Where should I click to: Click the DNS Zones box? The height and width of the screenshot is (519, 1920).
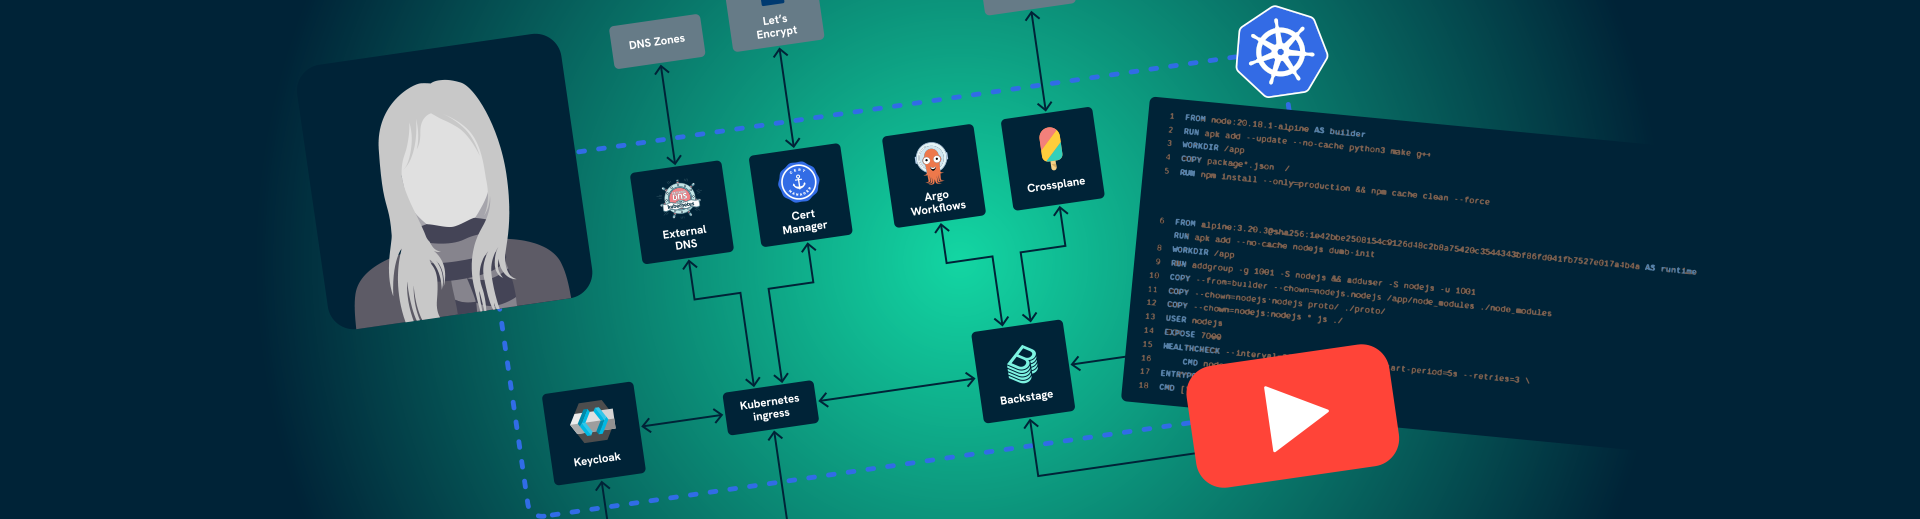(657, 42)
